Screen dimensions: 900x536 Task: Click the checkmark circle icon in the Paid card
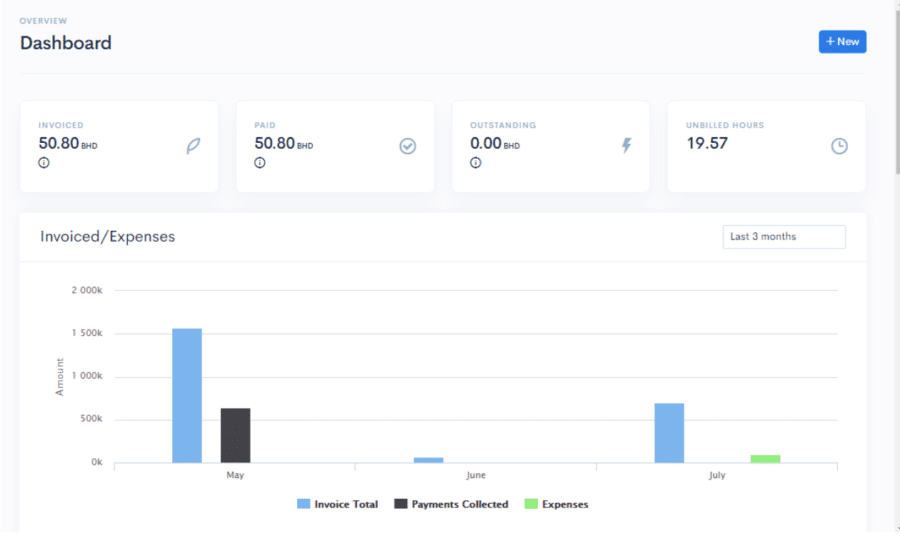tap(408, 146)
